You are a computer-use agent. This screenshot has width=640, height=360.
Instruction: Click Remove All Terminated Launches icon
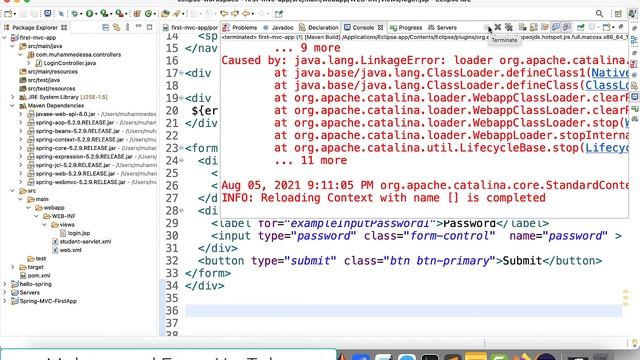click(x=509, y=27)
